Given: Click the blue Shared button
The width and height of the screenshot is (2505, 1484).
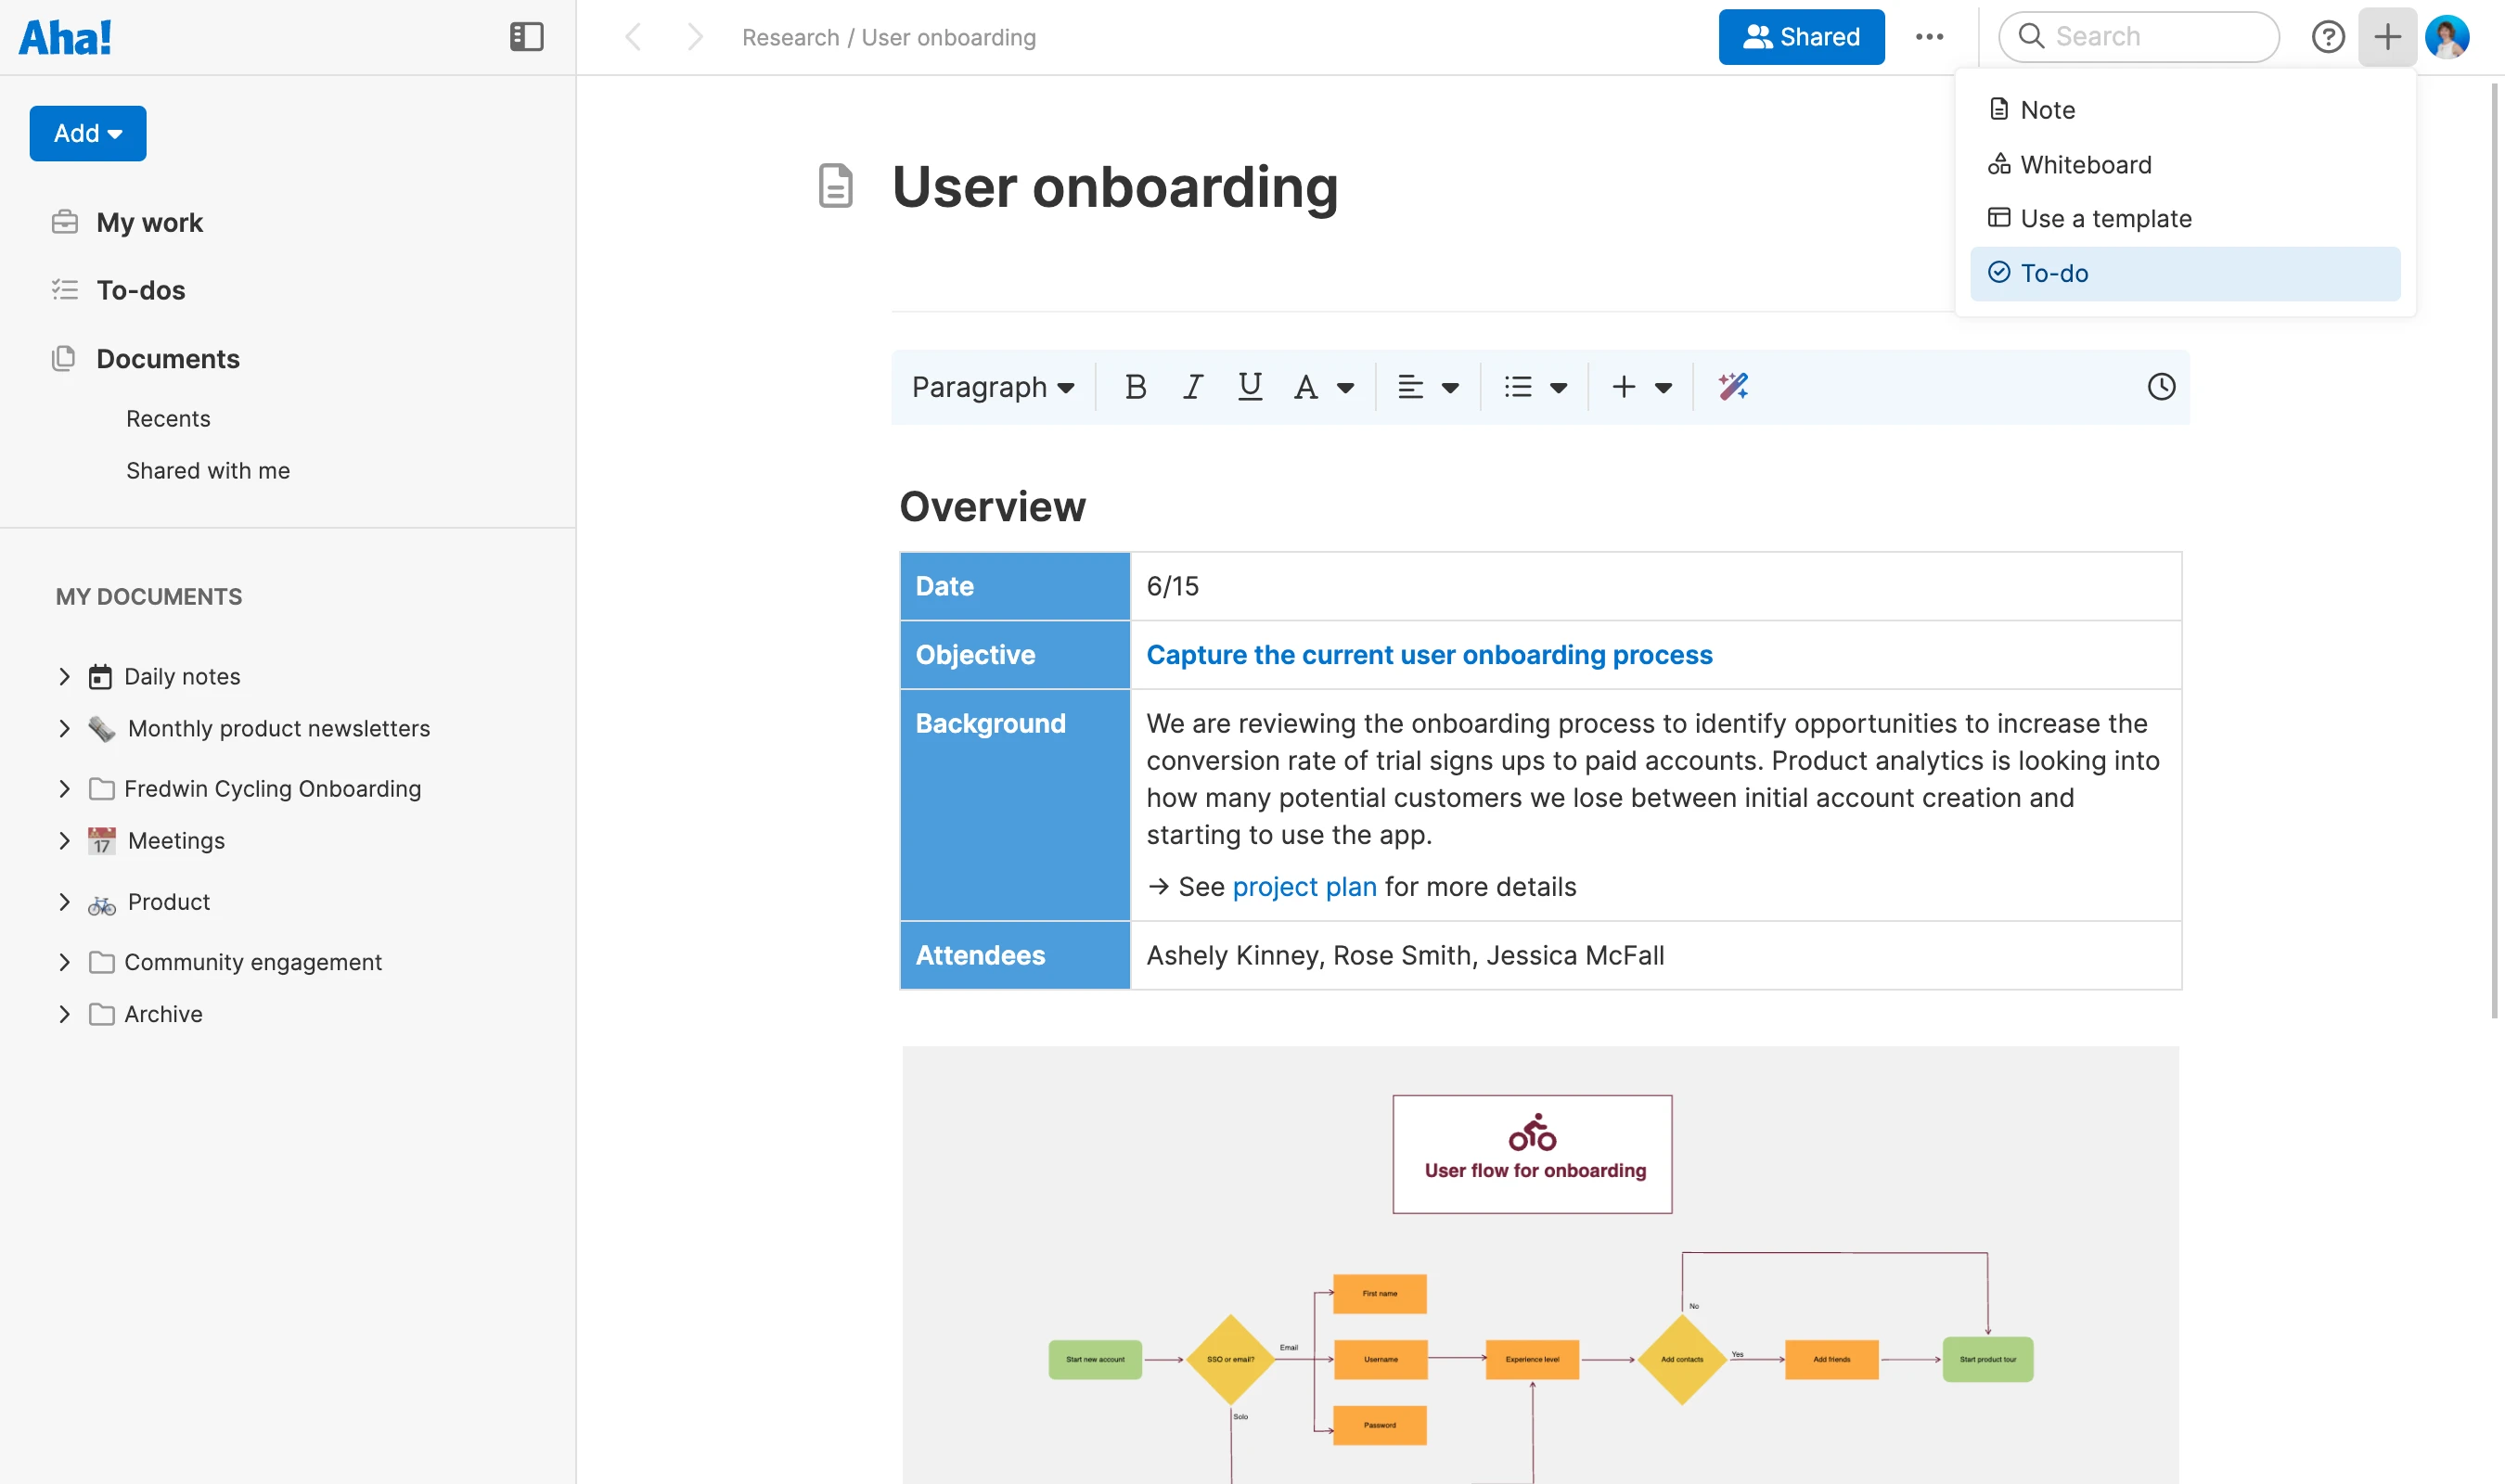Looking at the screenshot, I should point(1801,37).
